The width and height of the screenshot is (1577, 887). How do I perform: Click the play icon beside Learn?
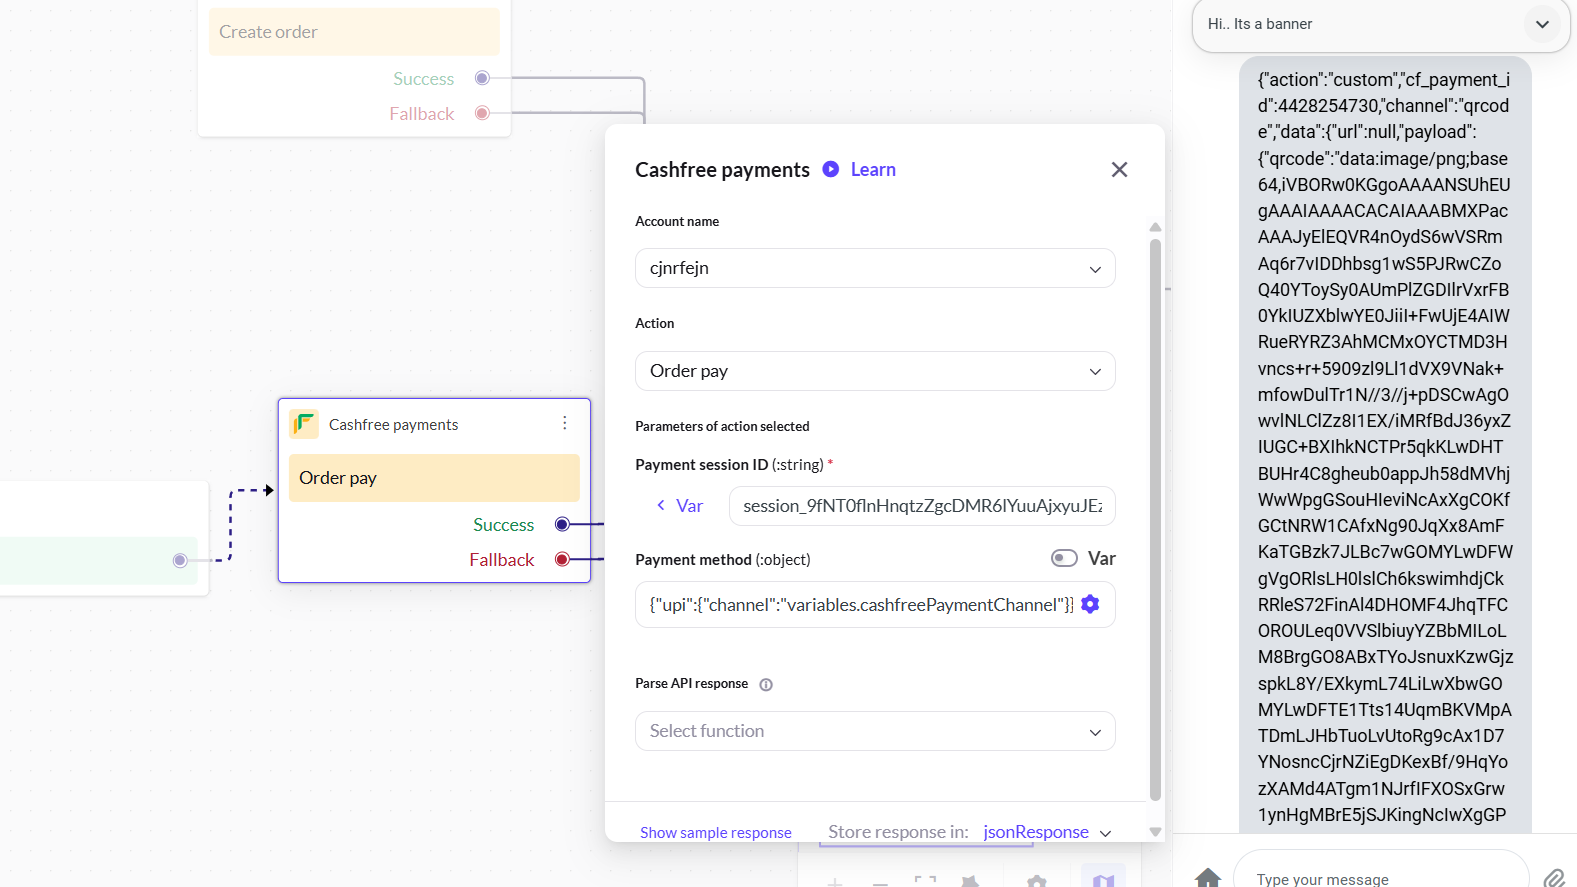[x=831, y=169]
